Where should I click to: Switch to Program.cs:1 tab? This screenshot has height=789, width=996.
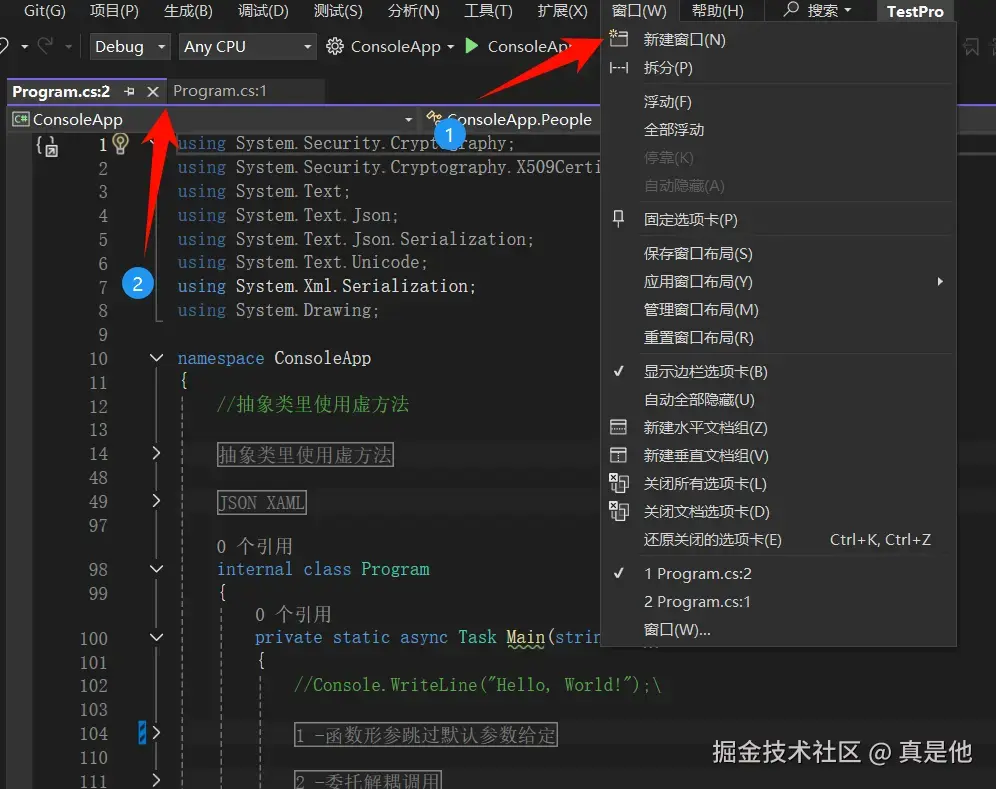tap(220, 91)
